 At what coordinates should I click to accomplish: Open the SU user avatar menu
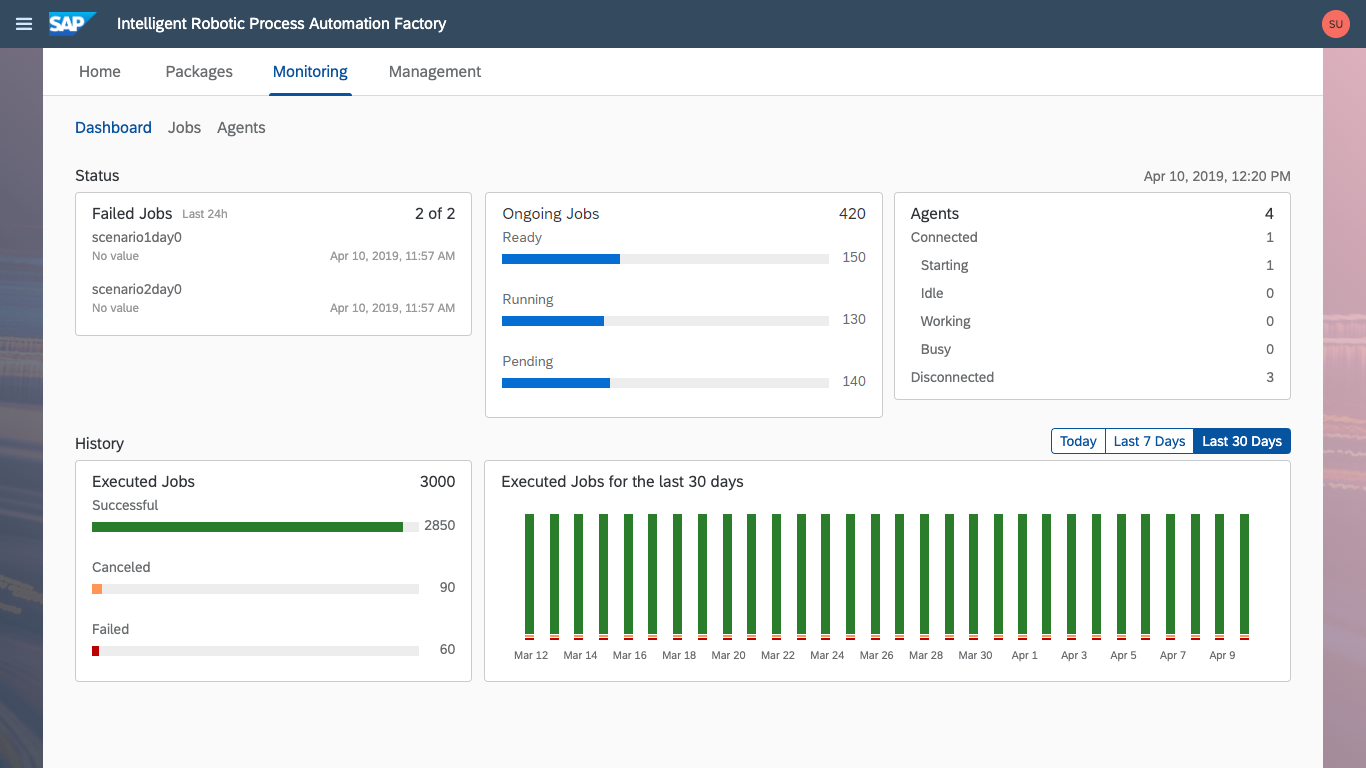1335,24
